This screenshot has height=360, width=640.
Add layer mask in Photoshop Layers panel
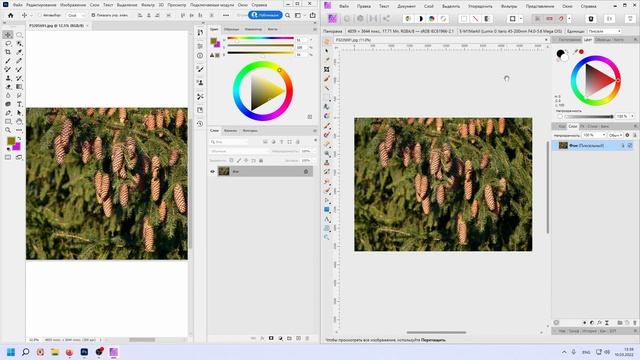point(271,338)
